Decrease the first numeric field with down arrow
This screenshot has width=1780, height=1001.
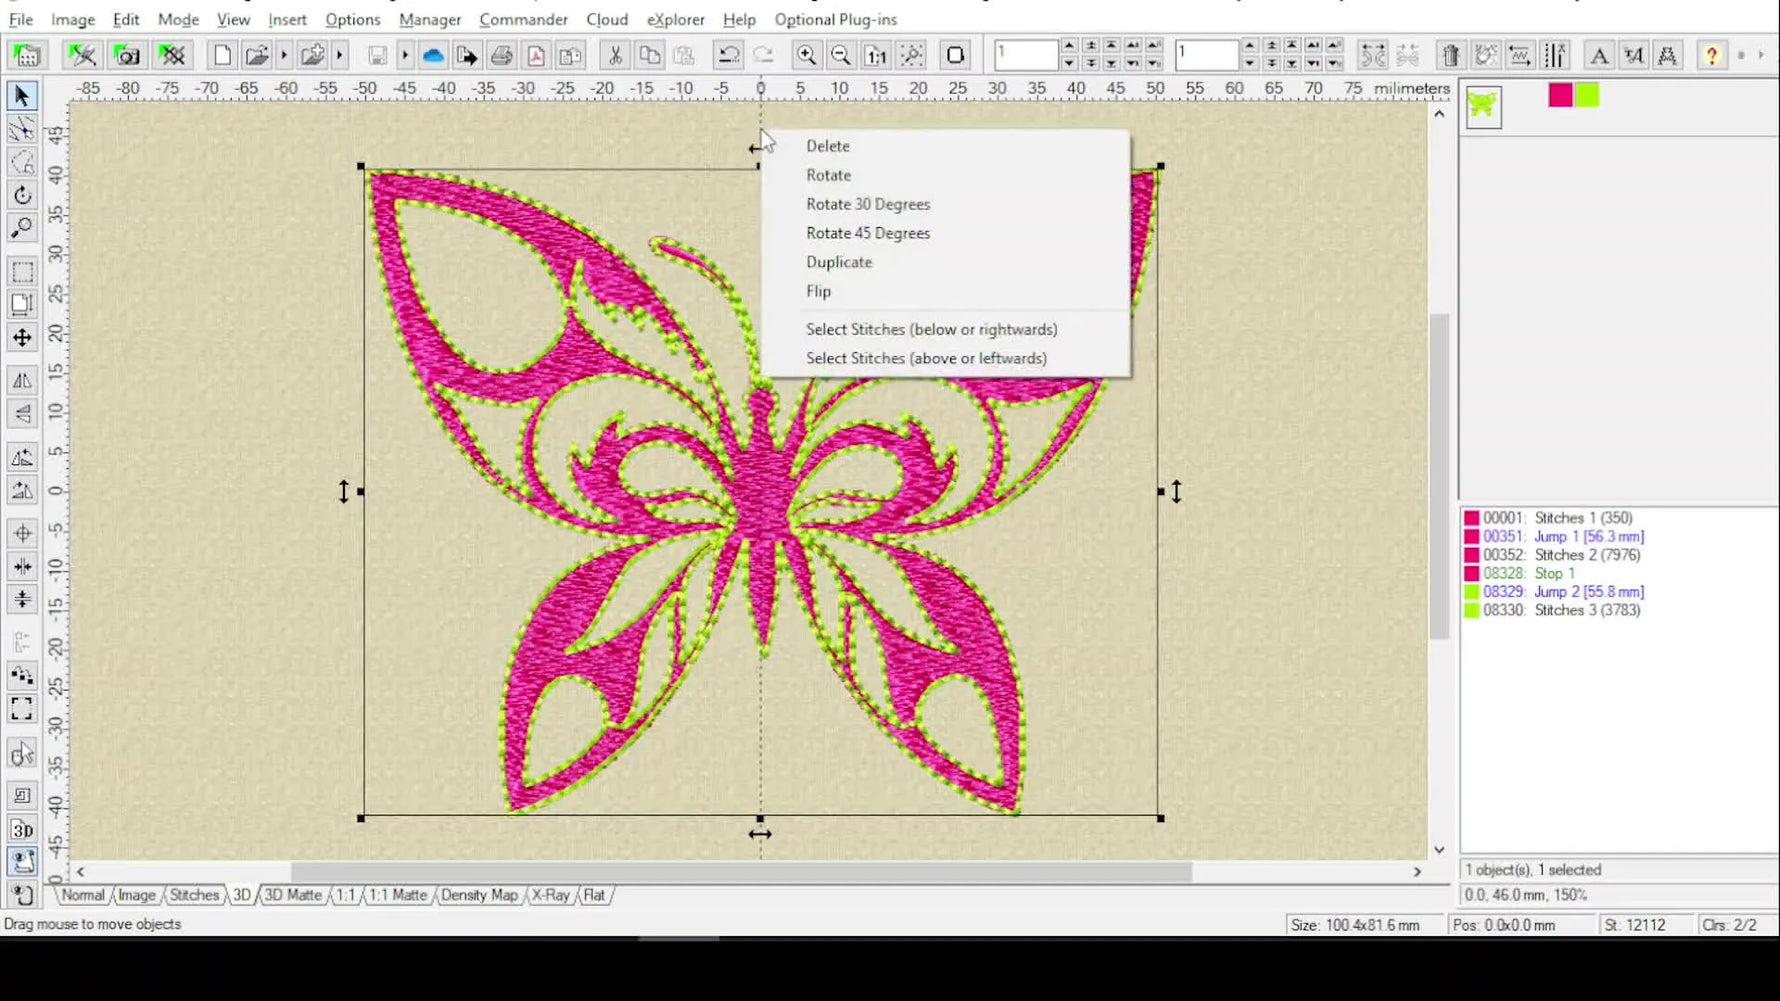click(1069, 64)
